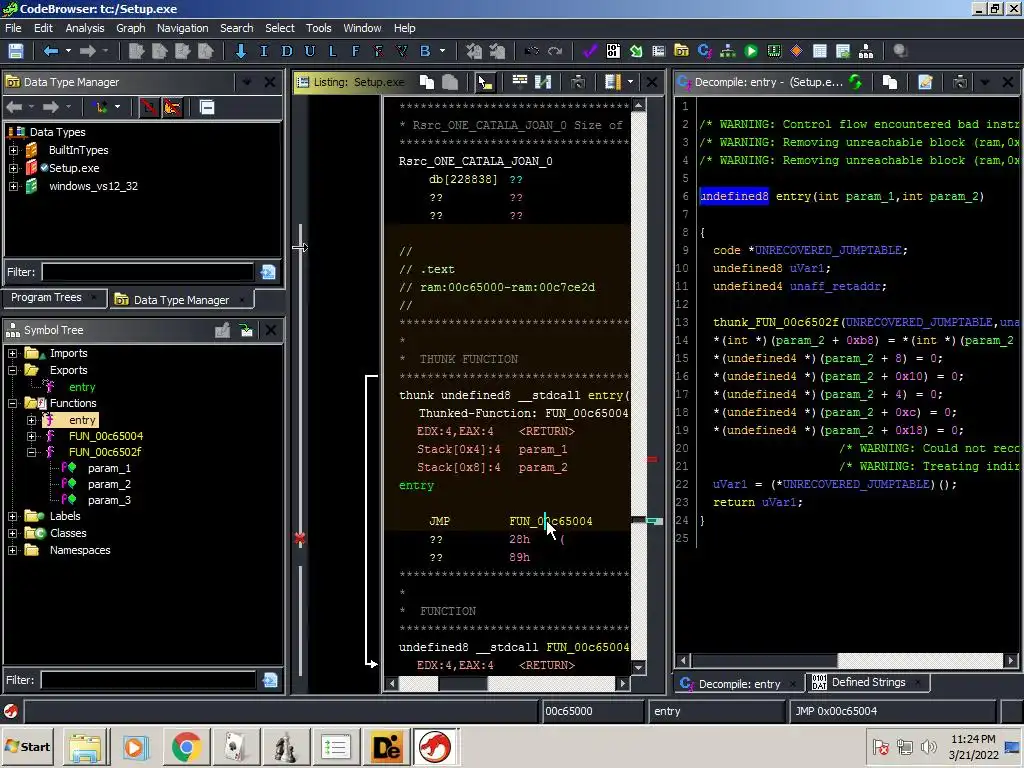Toggle mouse hover mode in the Listing header

(x=485, y=82)
